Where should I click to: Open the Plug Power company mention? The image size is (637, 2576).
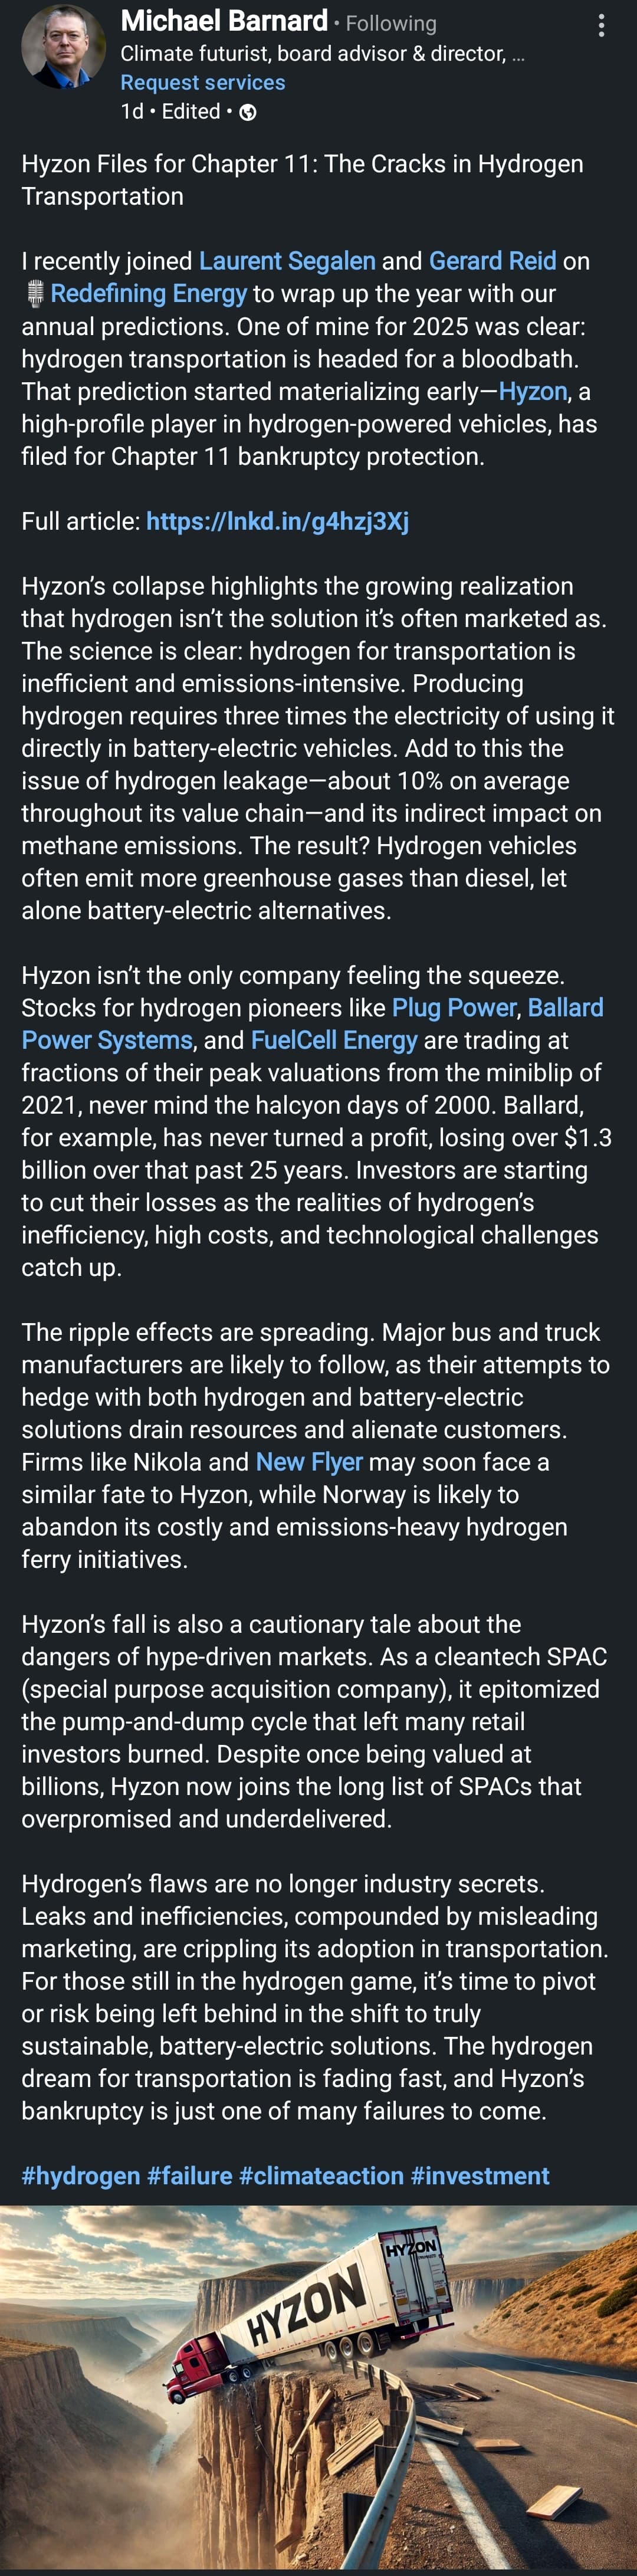pyautogui.click(x=454, y=1008)
